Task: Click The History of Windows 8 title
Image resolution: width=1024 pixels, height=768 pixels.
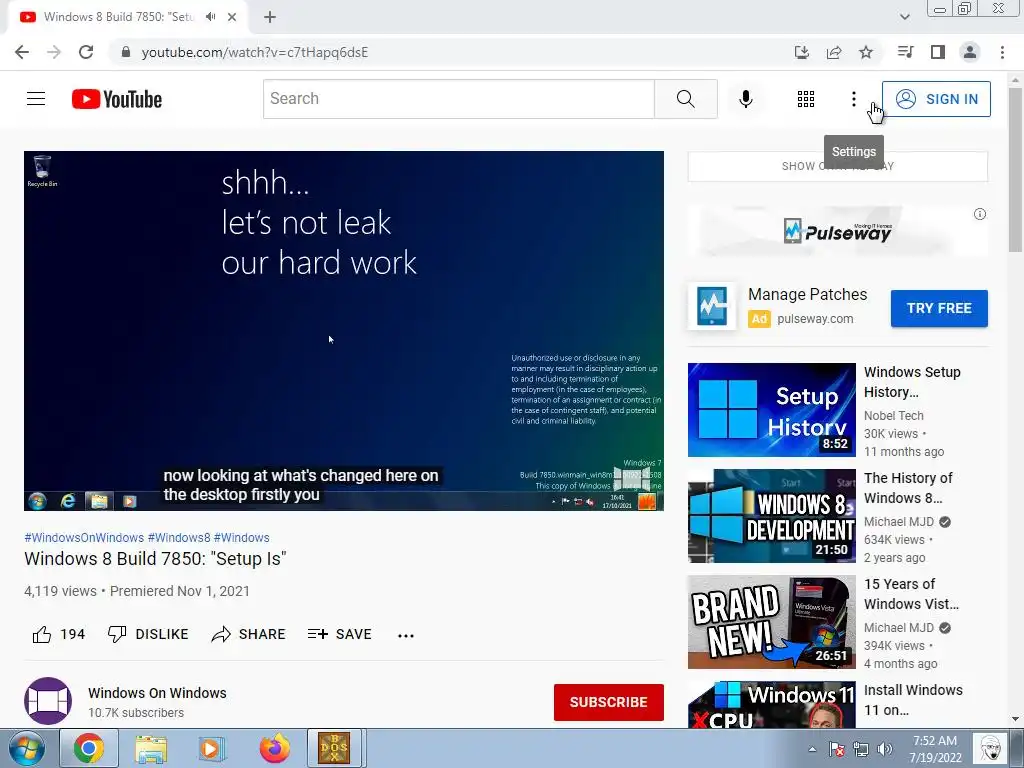Action: (908, 488)
